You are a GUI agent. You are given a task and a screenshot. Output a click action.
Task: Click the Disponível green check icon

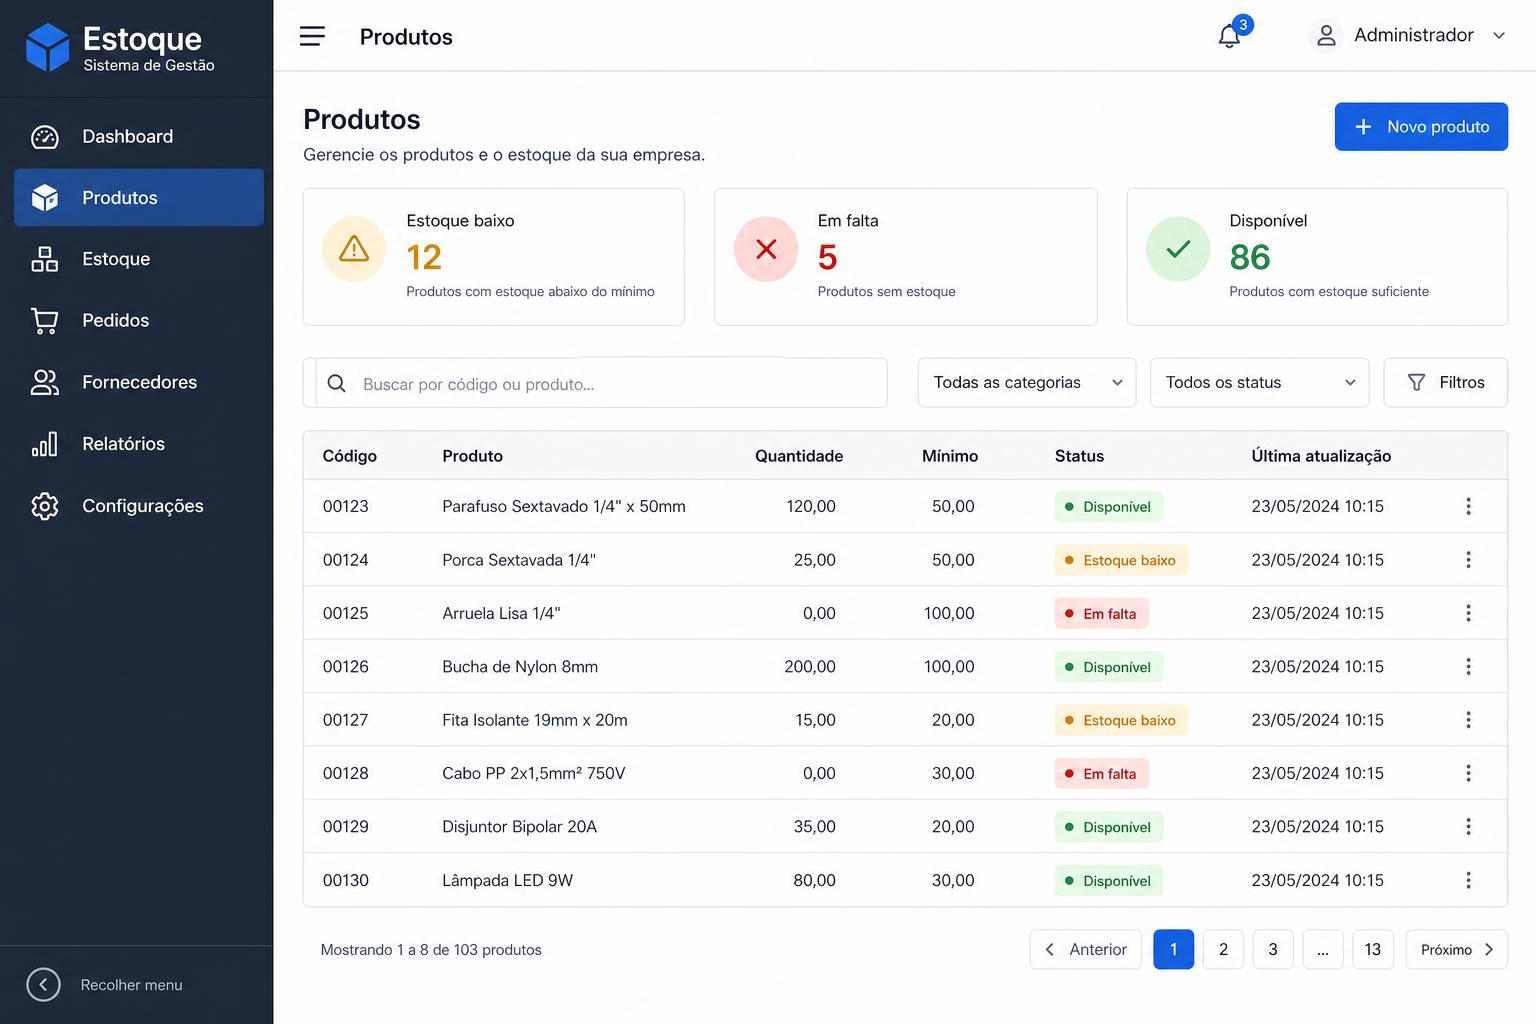1178,249
